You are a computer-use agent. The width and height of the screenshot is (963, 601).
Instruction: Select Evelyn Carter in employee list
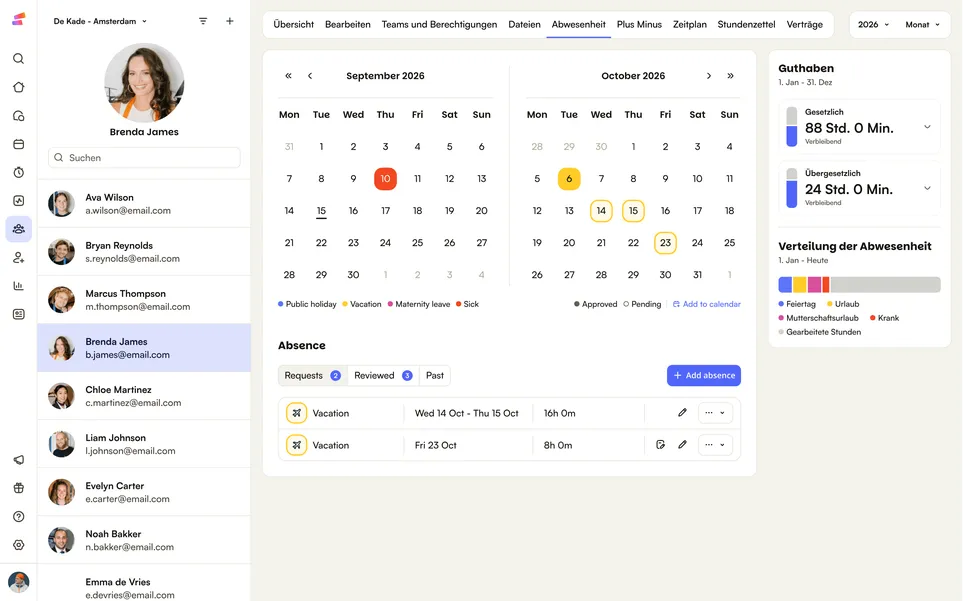click(x=144, y=492)
